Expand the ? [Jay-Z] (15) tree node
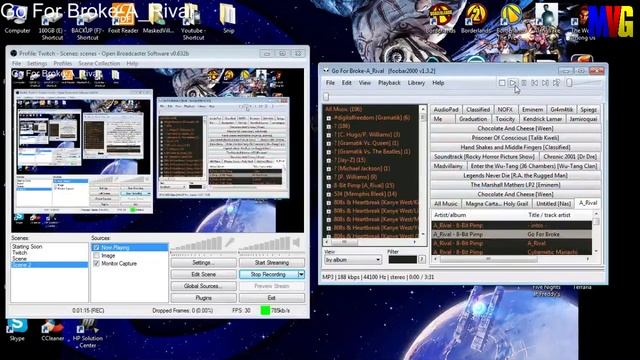Viewport: 640px width, 360px height. pyautogui.click(x=329, y=160)
